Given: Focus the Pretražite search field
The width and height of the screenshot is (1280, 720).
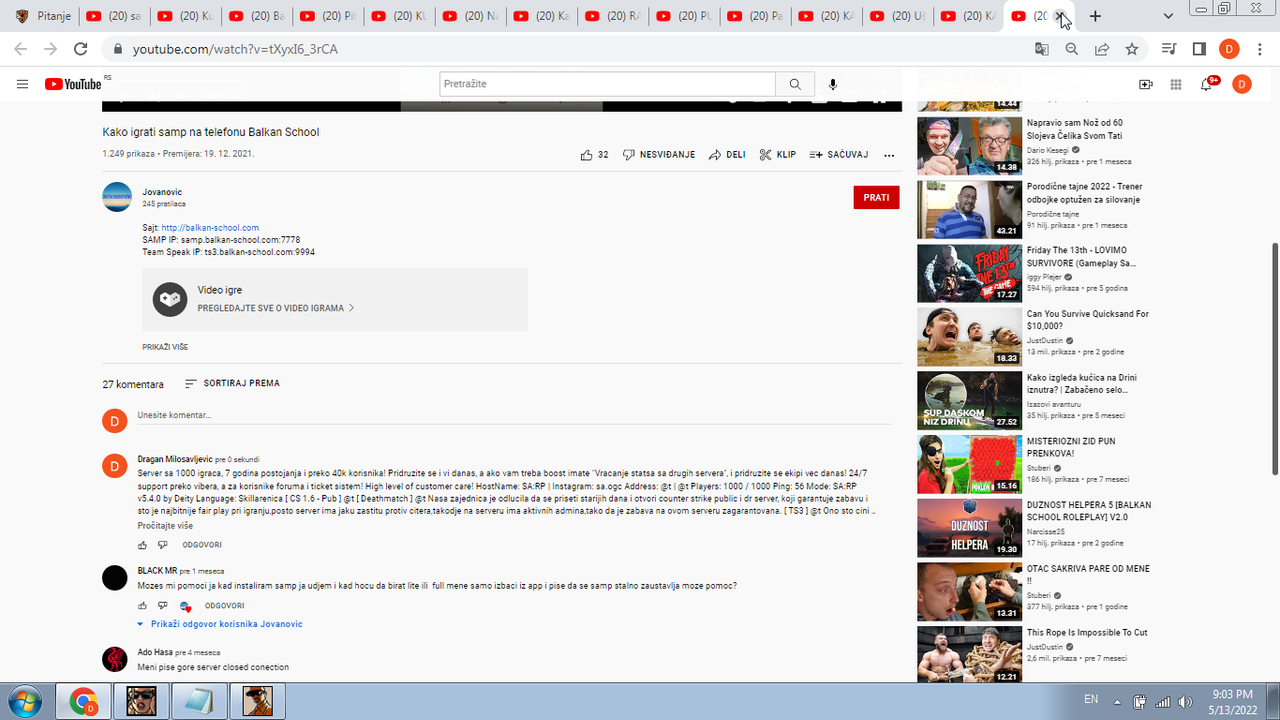Looking at the screenshot, I should 607,84.
